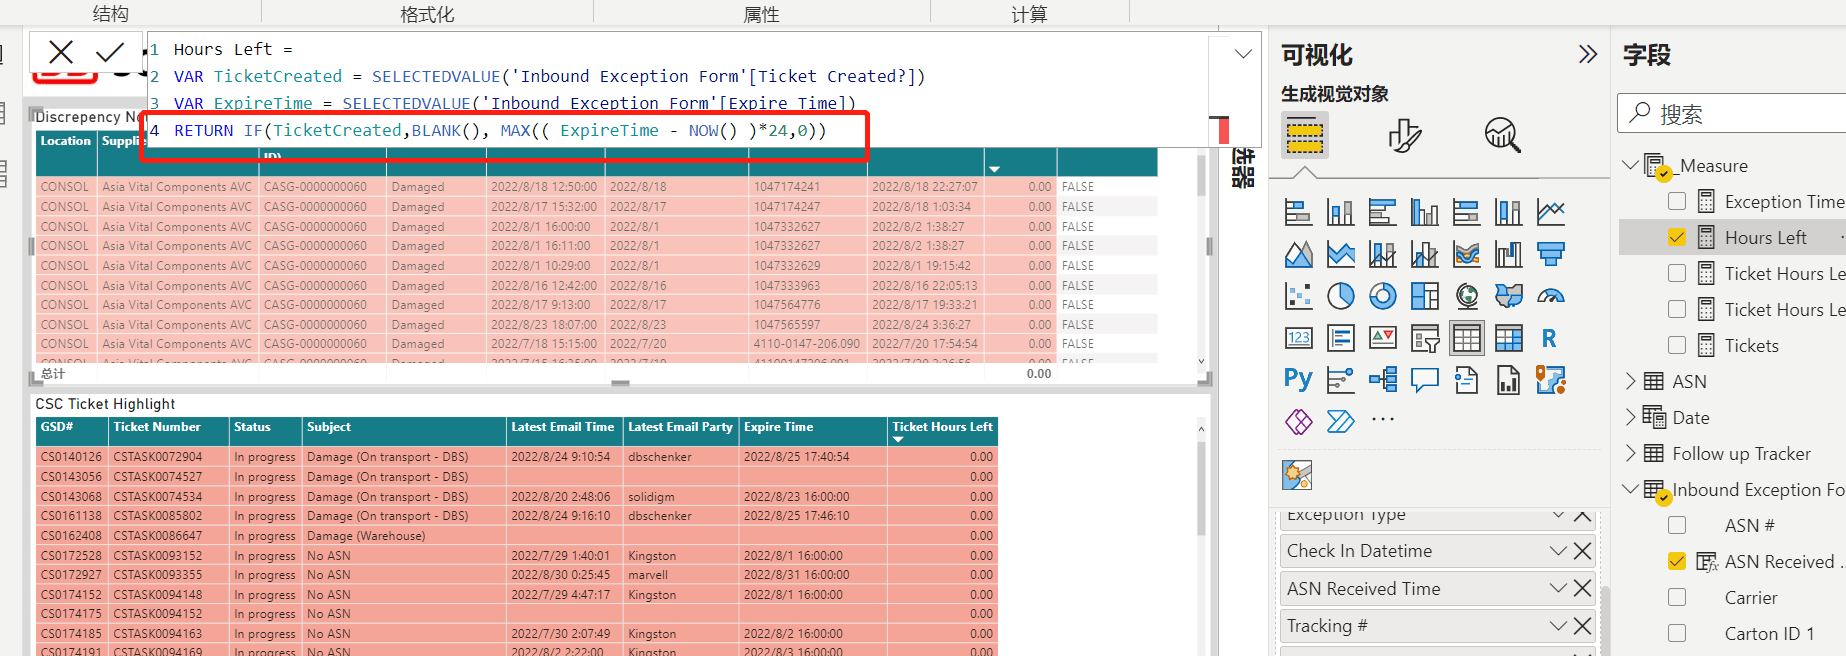The image size is (1846, 656).
Task: Check the Carrier field
Action: tap(1677, 597)
